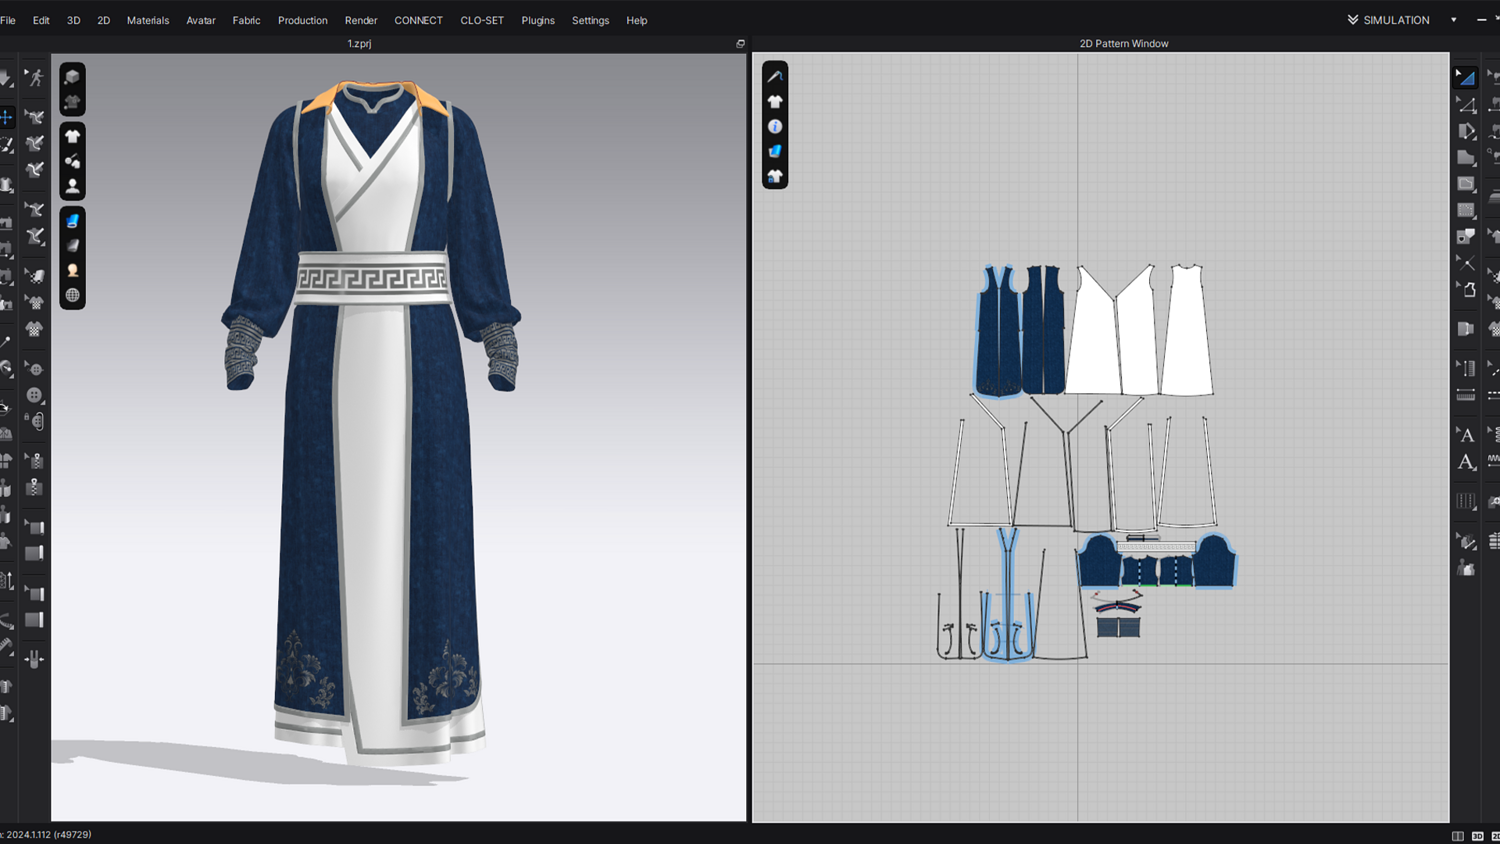Click dropdown arrow next to SIMULATION
The width and height of the screenshot is (1500, 844).
coord(1454,20)
